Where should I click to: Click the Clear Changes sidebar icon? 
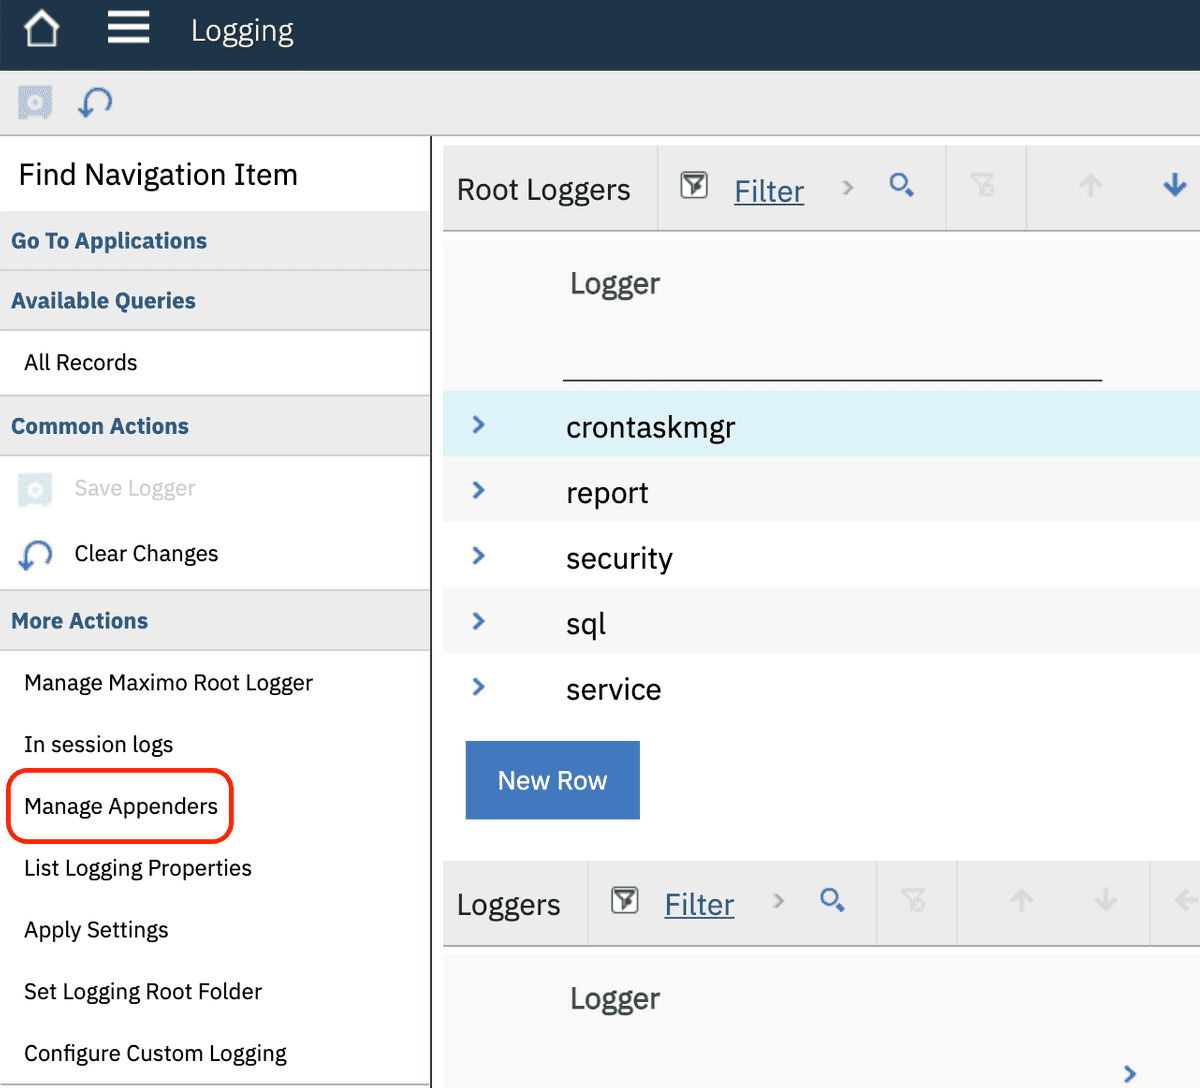35,554
